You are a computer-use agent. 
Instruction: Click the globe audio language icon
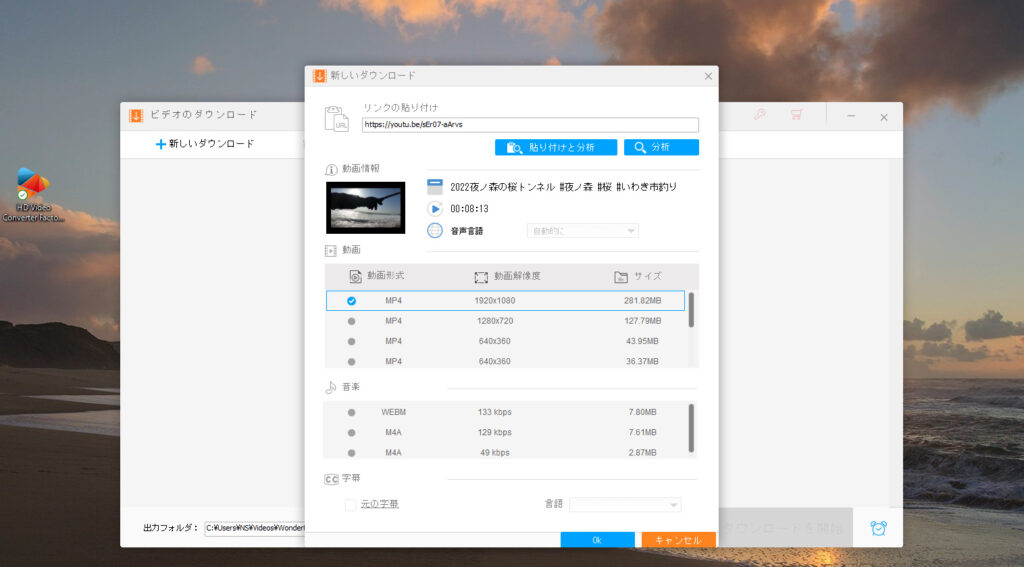(x=435, y=231)
